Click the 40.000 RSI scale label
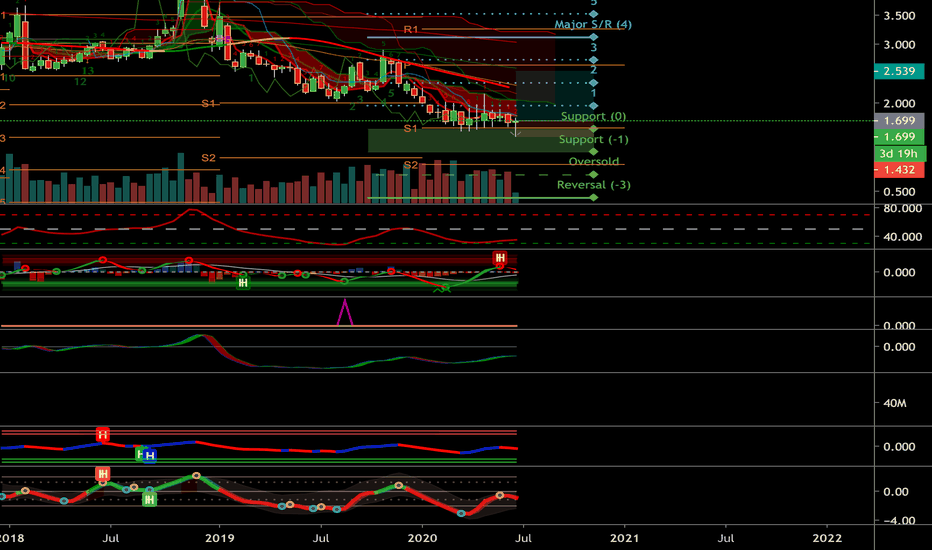 coord(902,237)
